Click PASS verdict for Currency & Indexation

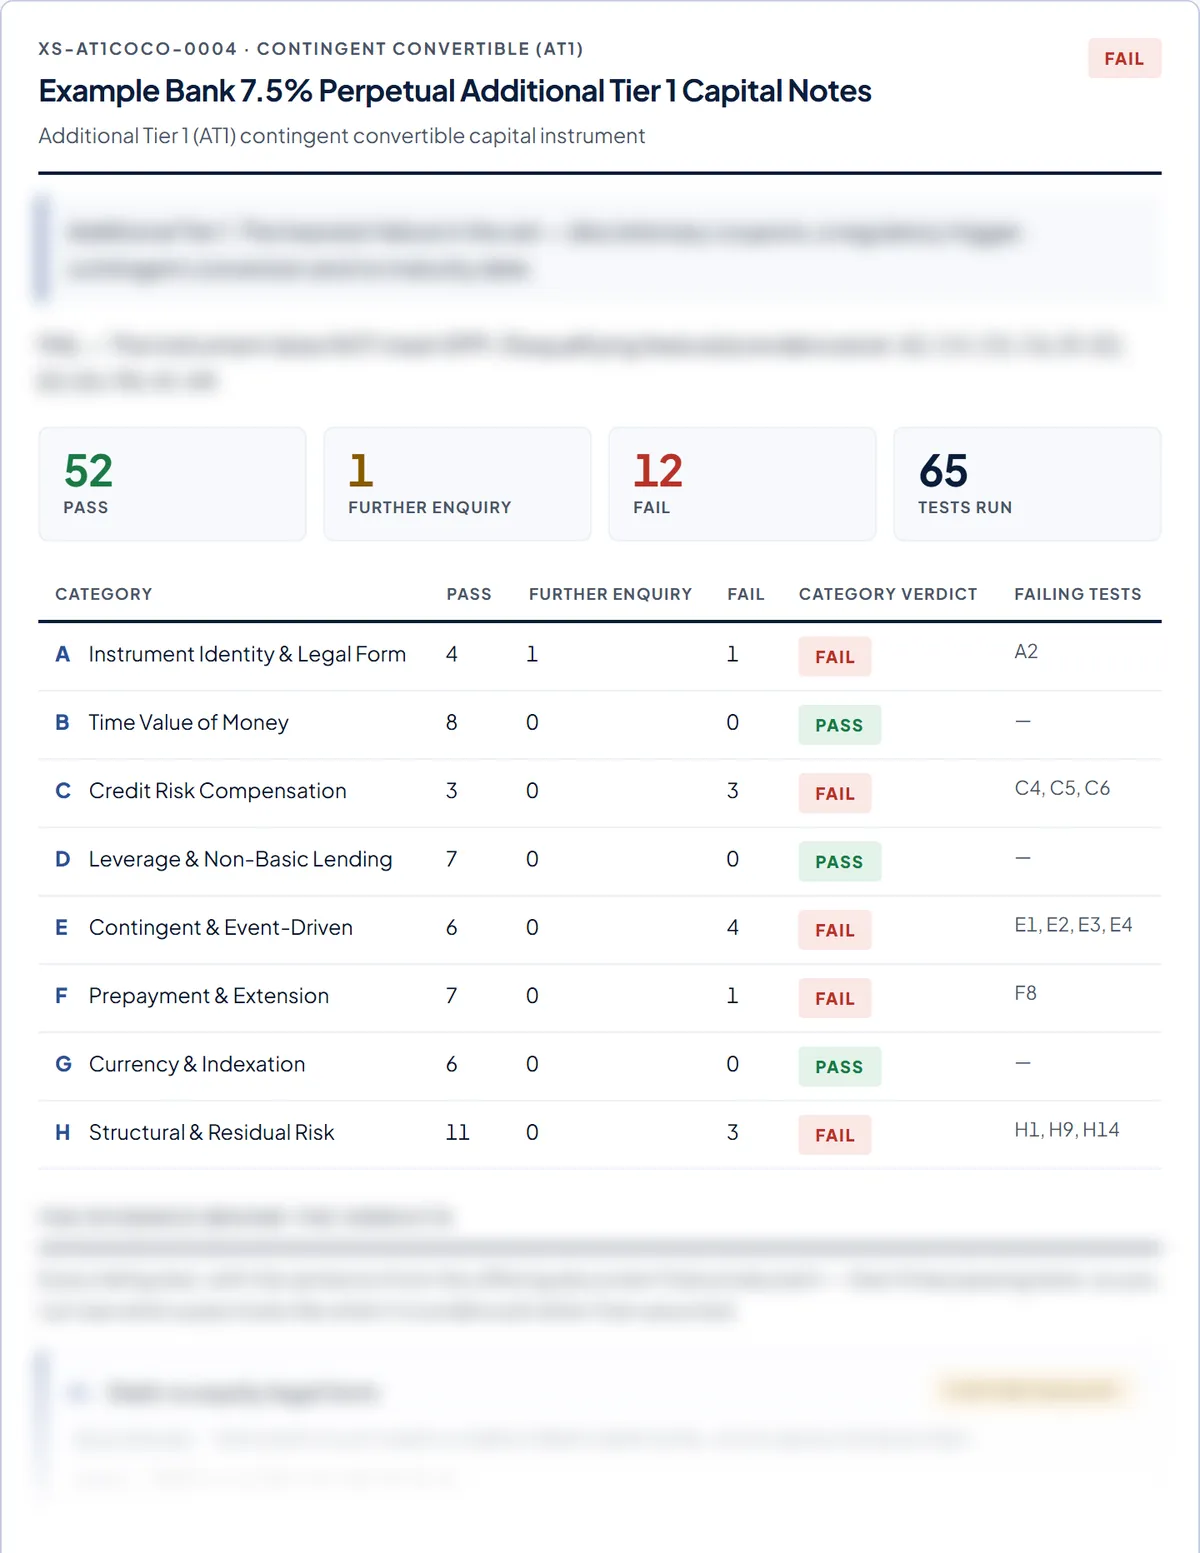tap(840, 1067)
